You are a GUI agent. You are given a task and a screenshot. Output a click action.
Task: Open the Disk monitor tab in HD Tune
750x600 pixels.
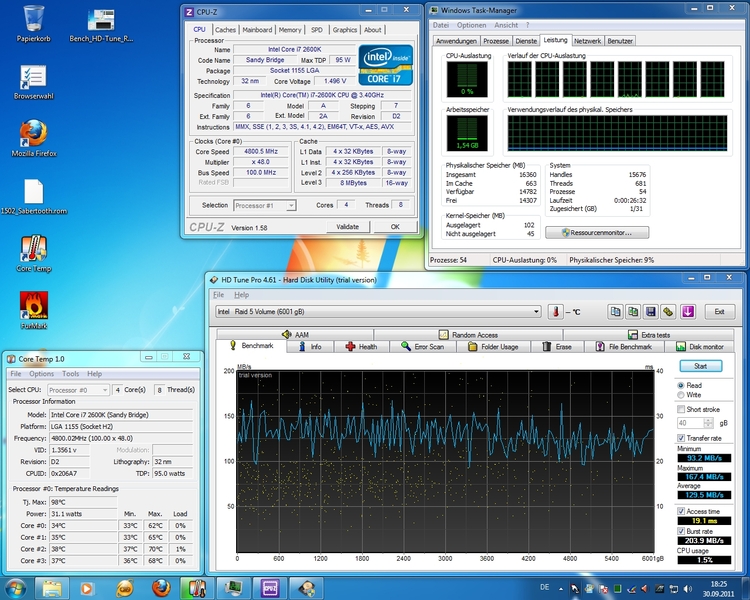(699, 346)
